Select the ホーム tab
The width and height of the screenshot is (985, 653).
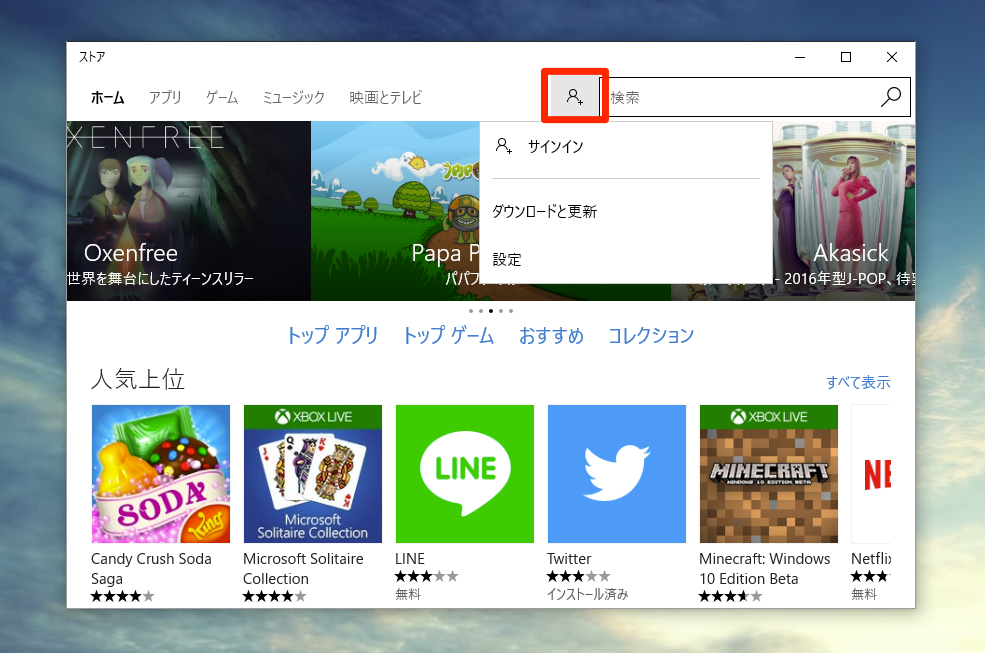click(107, 97)
